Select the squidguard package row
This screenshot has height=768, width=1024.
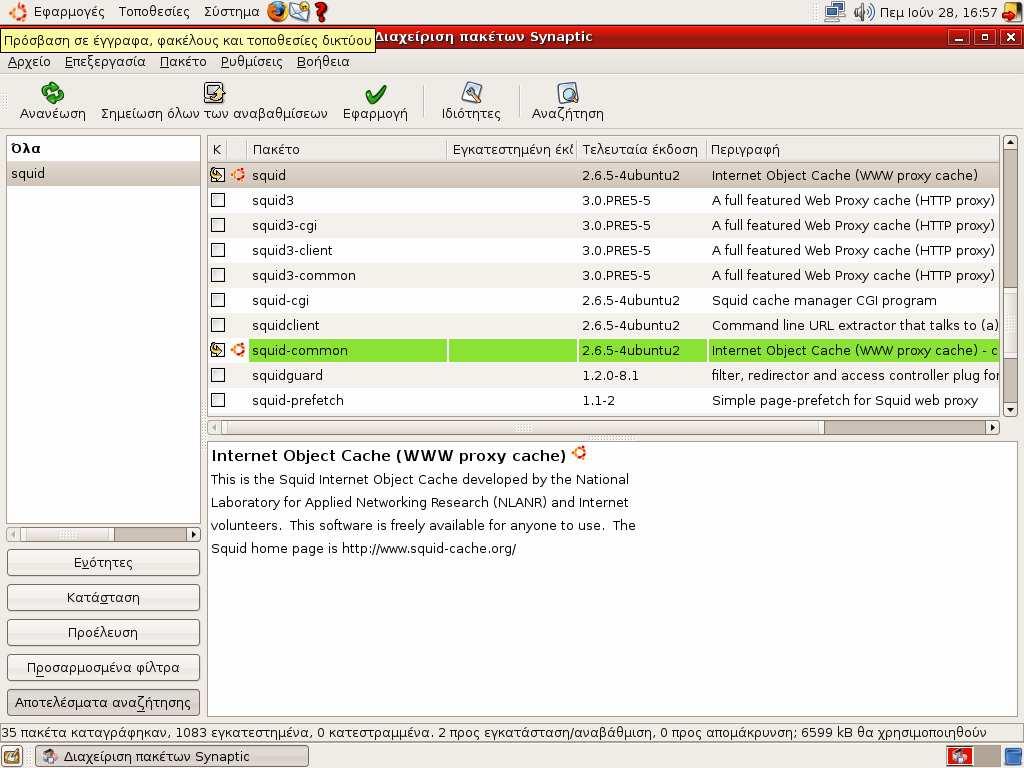pyautogui.click(x=604, y=375)
